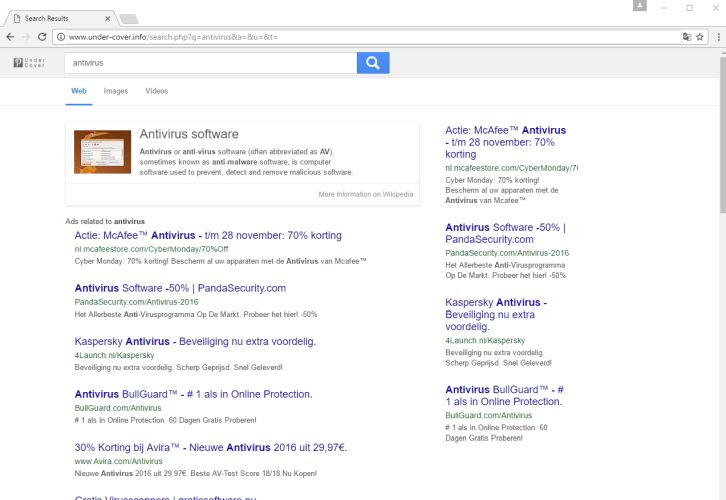Open the main McAfee Antivirus 70% korting ad

[208, 235]
